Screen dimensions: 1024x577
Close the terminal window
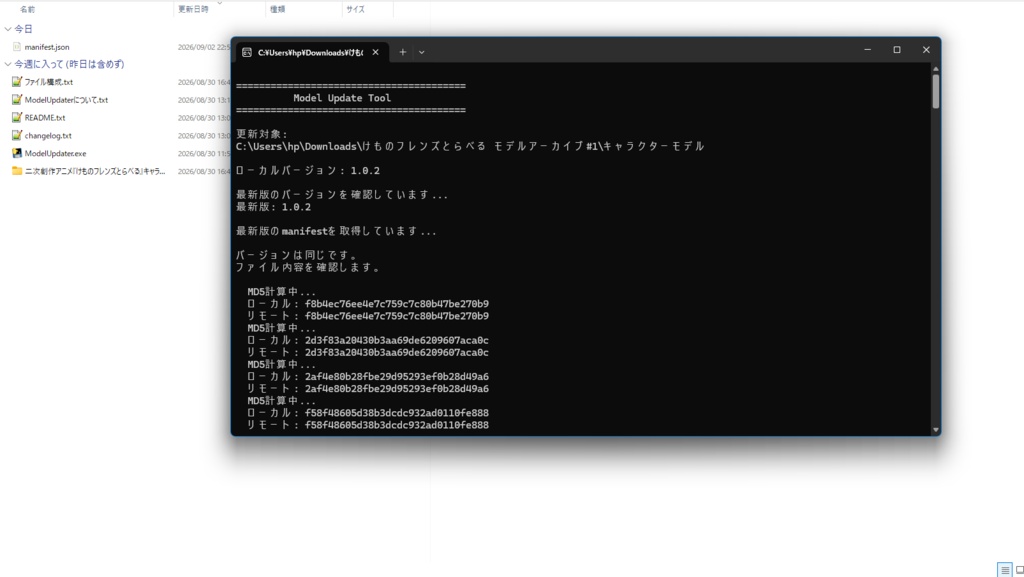pyautogui.click(x=926, y=50)
